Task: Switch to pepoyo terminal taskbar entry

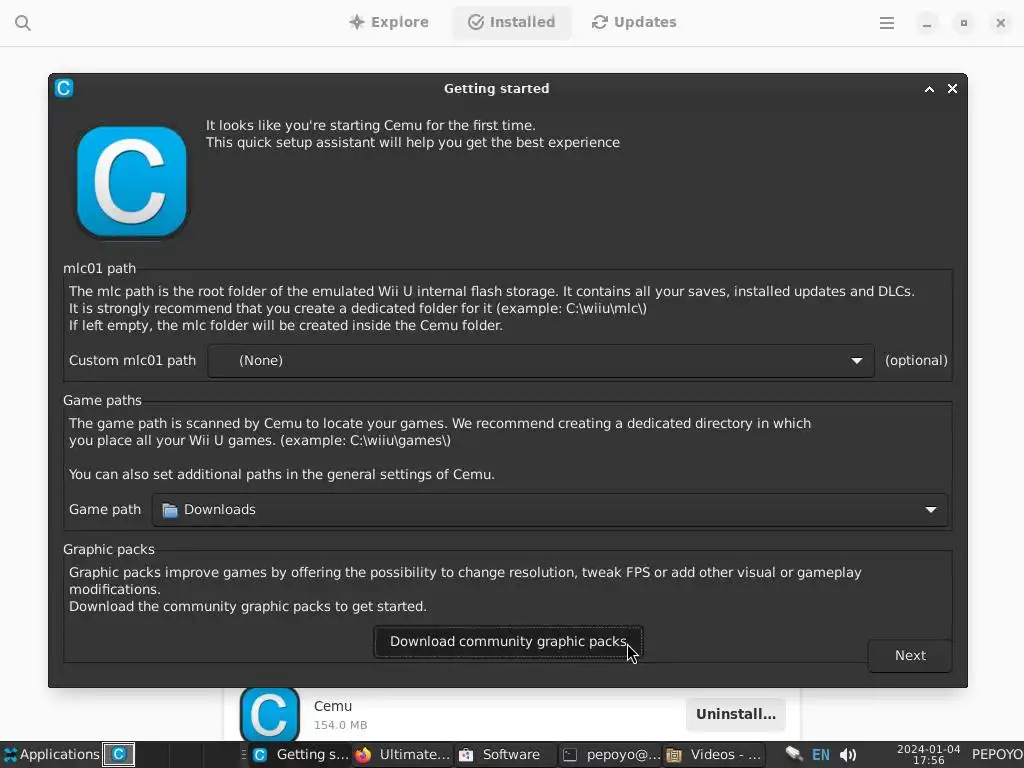Action: [610, 755]
